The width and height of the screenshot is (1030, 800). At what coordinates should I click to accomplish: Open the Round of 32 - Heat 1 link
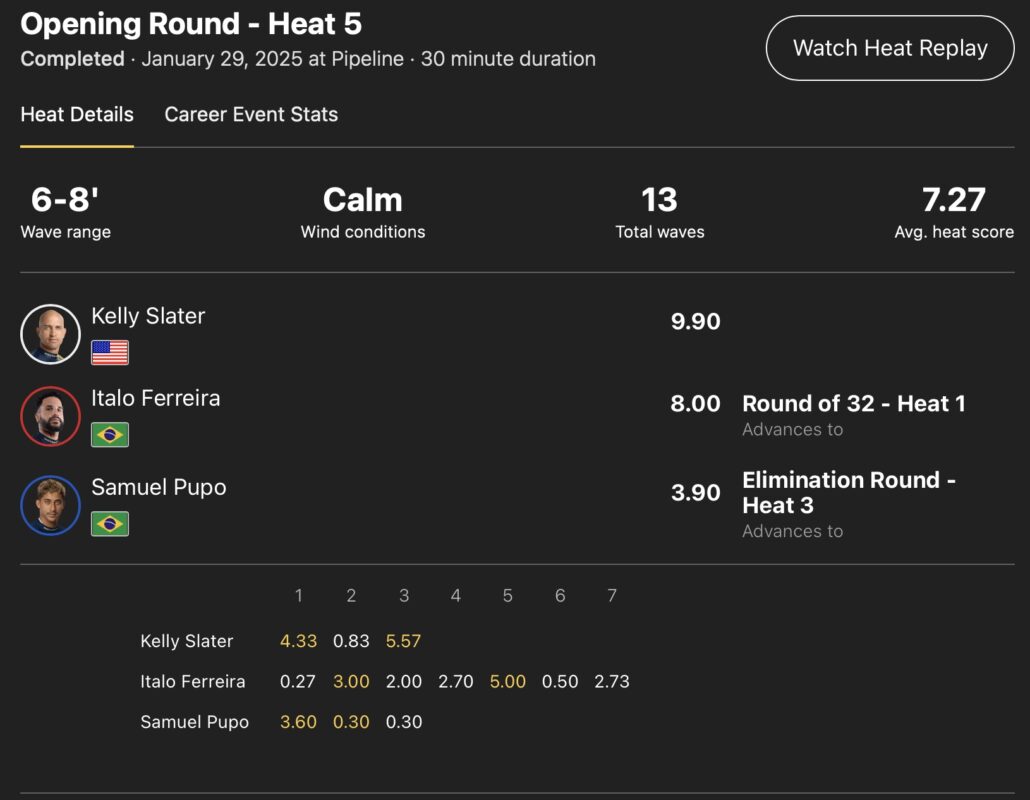[x=853, y=404]
